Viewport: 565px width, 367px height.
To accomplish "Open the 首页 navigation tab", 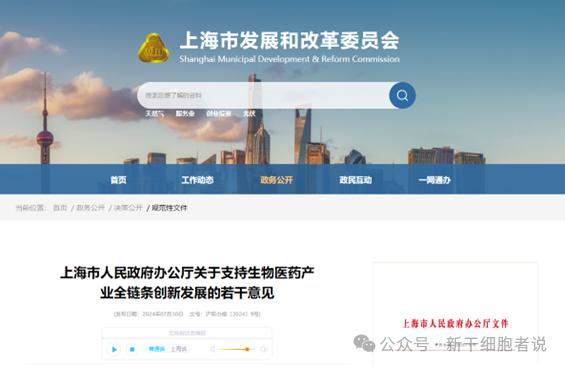I will point(118,180).
